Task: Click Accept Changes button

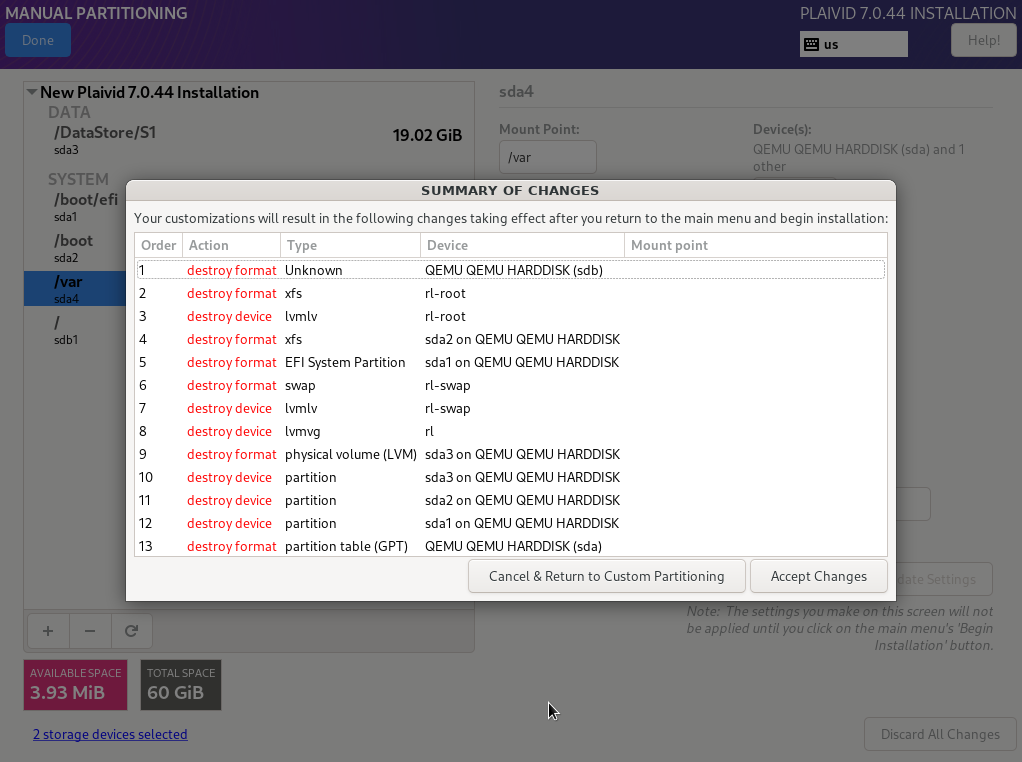Action: pos(819,576)
